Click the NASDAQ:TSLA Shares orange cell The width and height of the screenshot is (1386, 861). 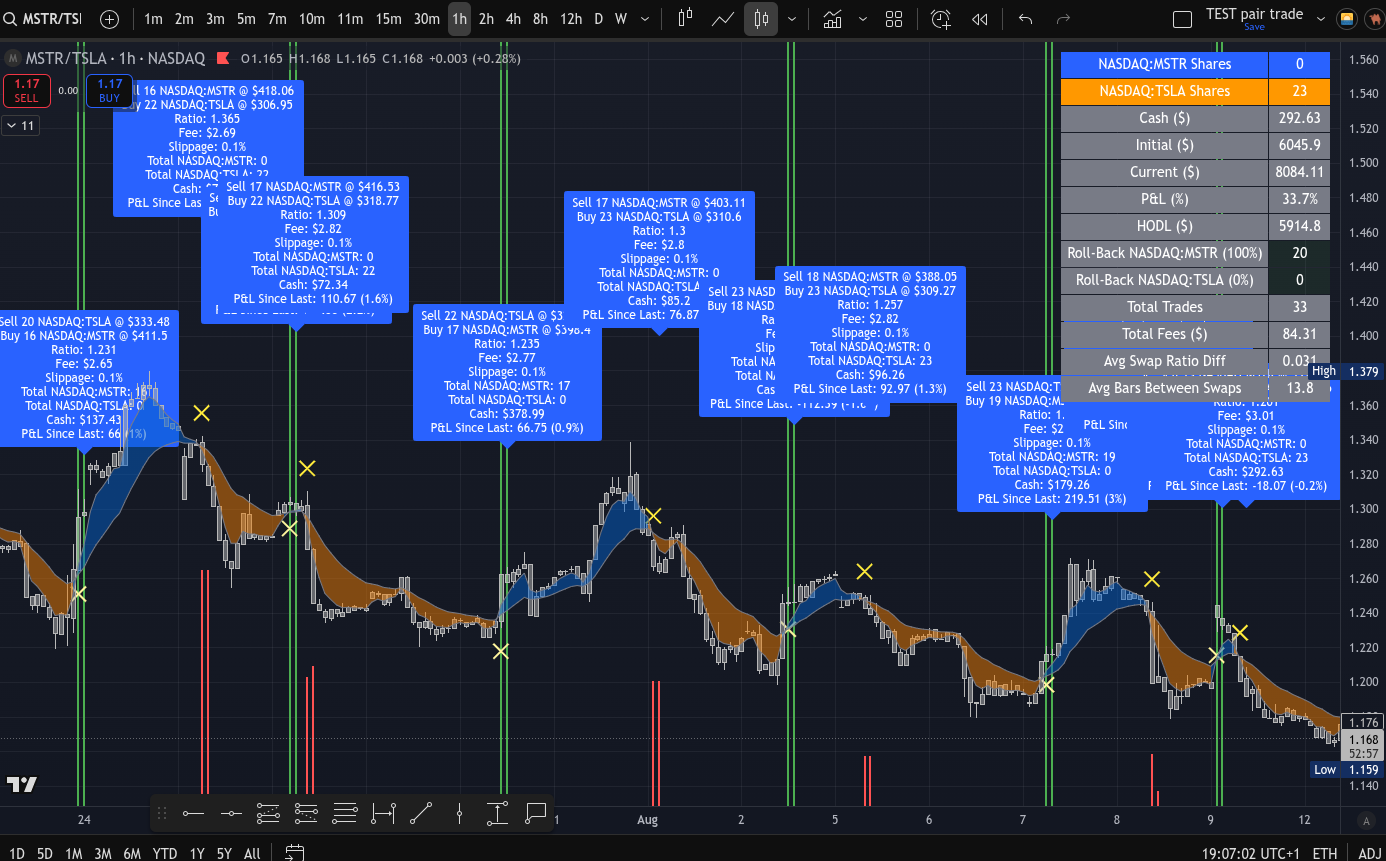pyautogui.click(x=1164, y=91)
